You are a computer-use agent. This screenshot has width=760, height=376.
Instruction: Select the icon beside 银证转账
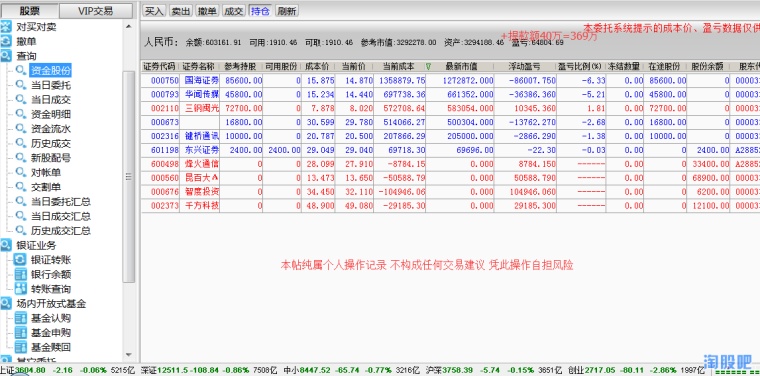click(20, 260)
